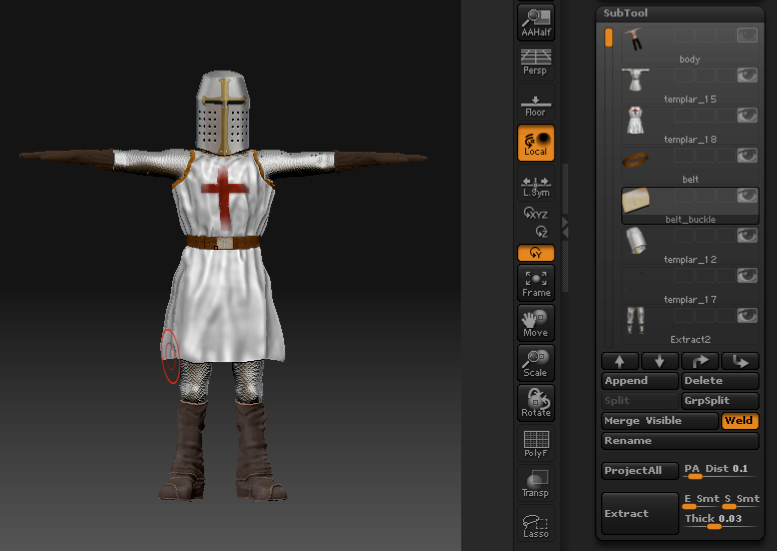Viewport: 777px width, 551px height.
Task: Select the Scale navigation tool
Action: (x=536, y=363)
